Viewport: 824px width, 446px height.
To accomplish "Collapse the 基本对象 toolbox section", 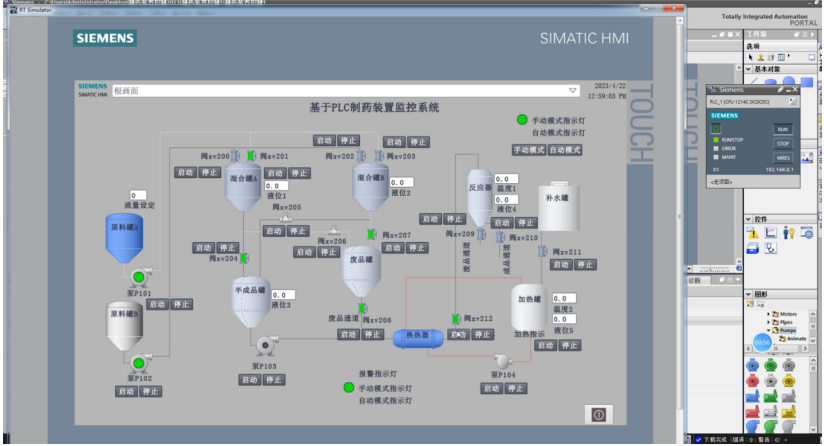I will click(x=748, y=69).
